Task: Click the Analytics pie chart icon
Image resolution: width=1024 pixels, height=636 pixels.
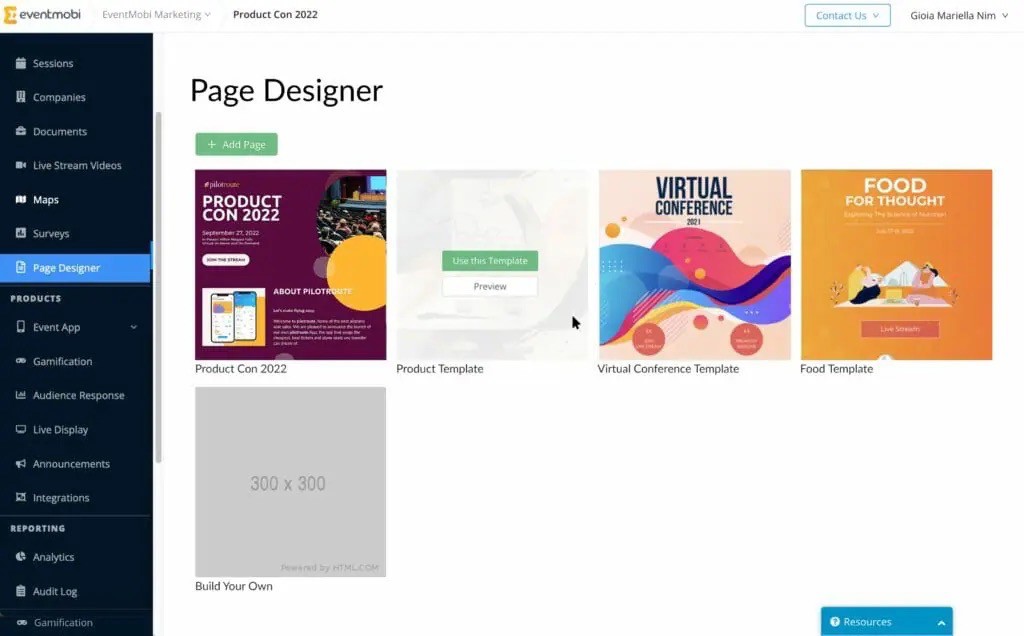Action: pos(21,557)
